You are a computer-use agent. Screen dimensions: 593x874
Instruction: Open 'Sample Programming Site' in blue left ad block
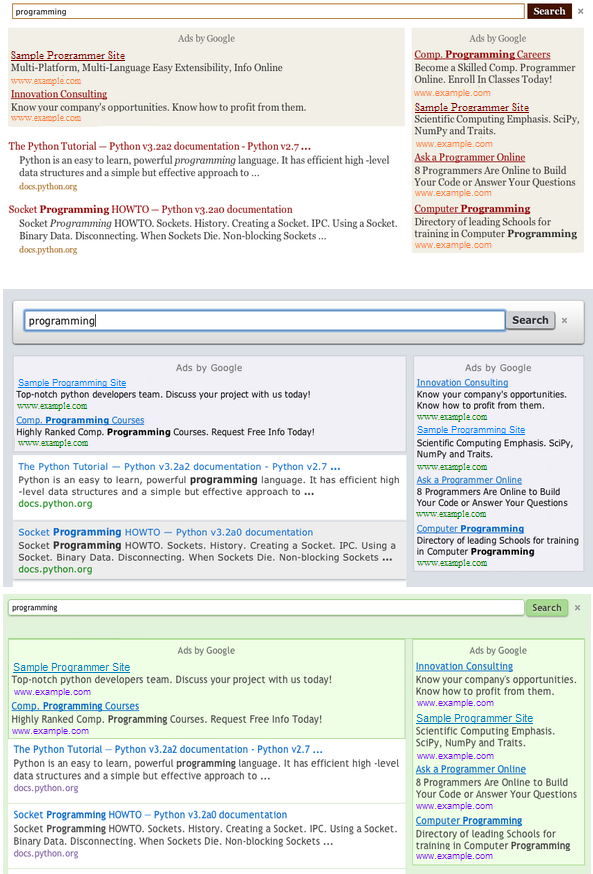(72, 382)
